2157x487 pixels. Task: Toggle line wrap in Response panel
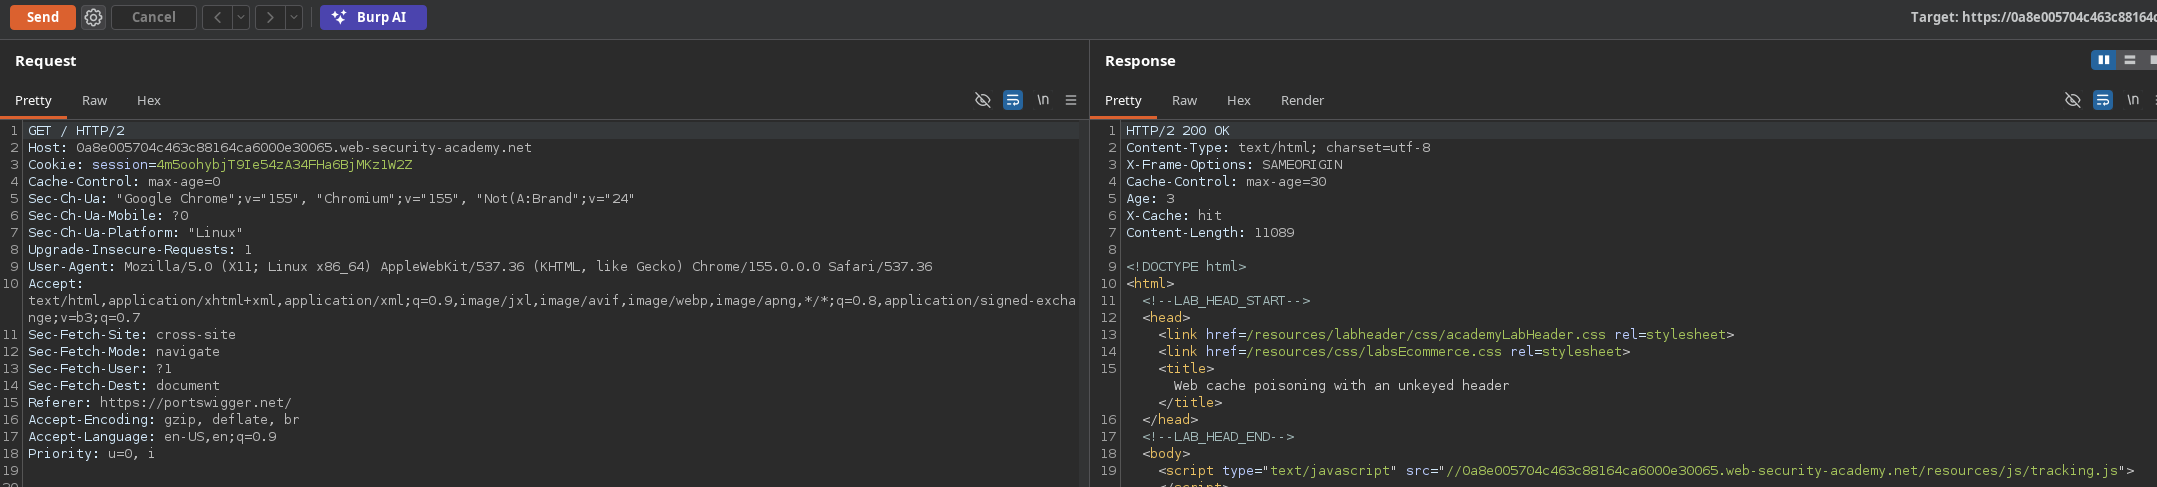[x=2103, y=100]
